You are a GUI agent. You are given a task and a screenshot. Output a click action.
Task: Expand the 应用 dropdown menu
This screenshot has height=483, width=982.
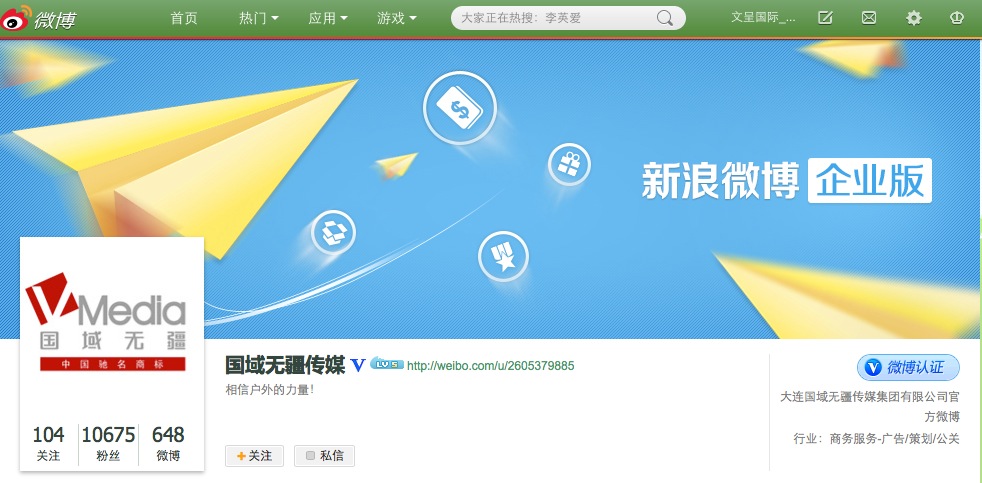click(x=328, y=18)
